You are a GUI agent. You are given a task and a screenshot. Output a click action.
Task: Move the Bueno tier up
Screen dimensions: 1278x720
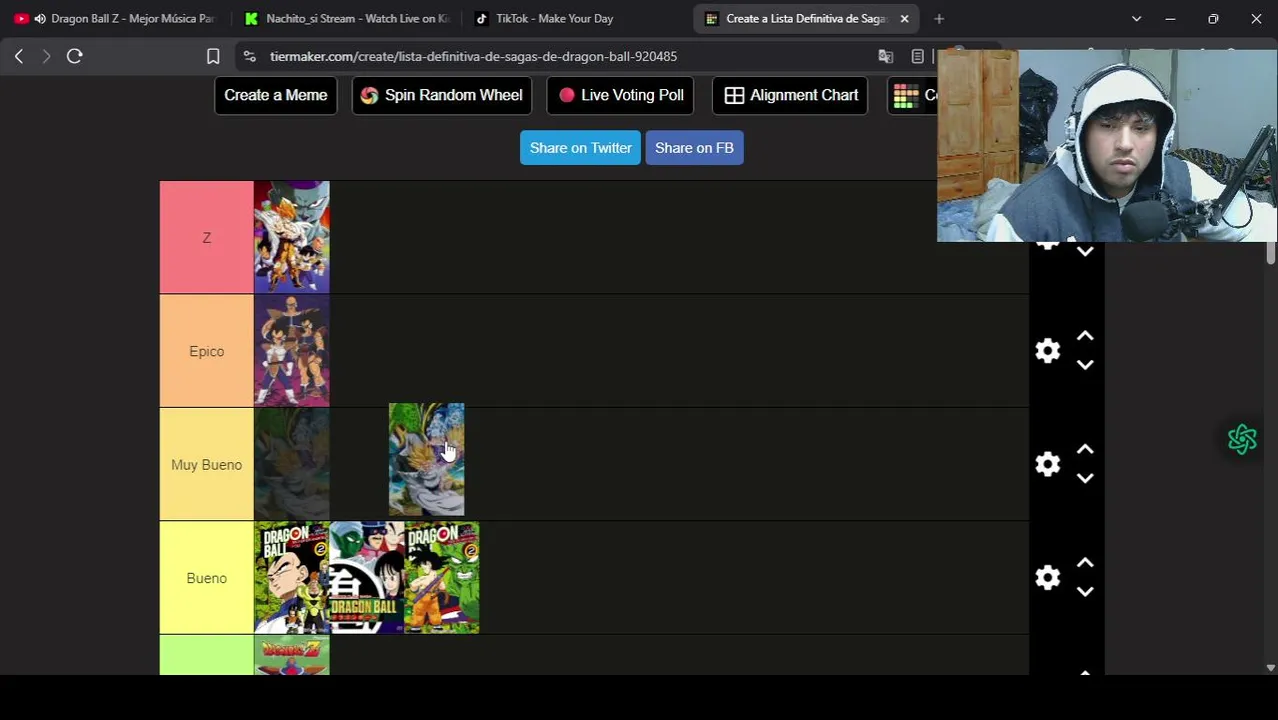(1085, 564)
